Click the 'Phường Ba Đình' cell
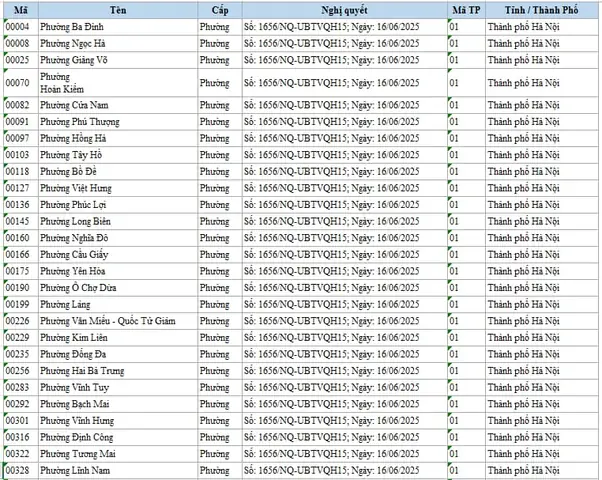The width and height of the screenshot is (602, 480). (118, 27)
